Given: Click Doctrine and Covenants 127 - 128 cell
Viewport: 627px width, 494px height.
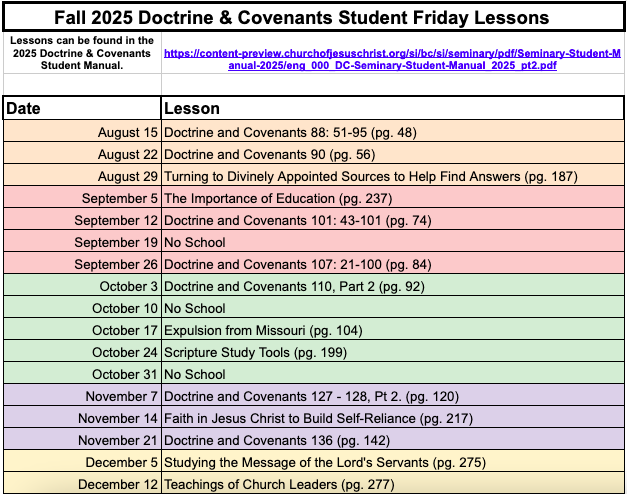Looking at the screenshot, I should (393, 396).
